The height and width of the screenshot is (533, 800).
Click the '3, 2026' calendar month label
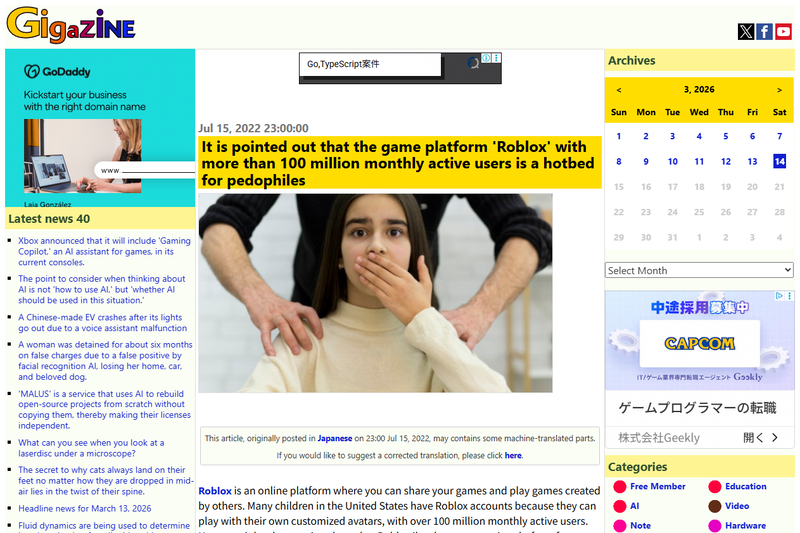[699, 90]
